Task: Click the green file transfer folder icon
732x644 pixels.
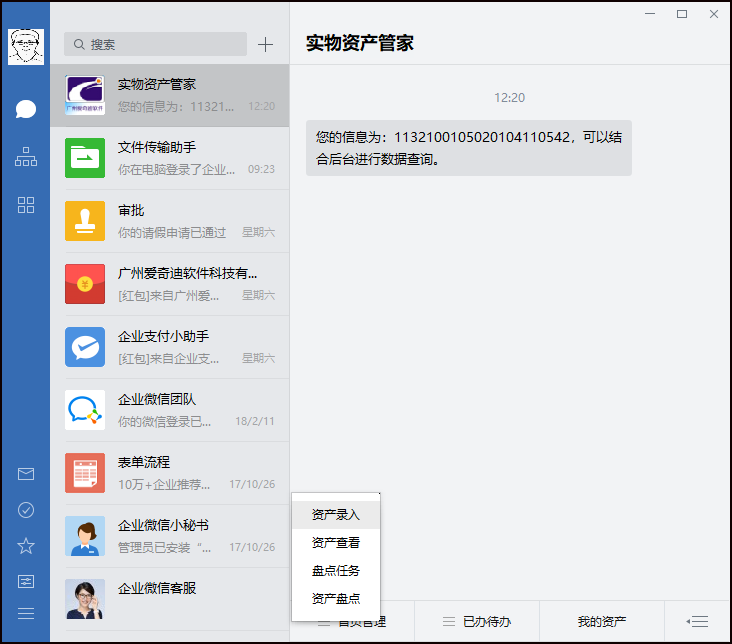Action: coord(85,158)
